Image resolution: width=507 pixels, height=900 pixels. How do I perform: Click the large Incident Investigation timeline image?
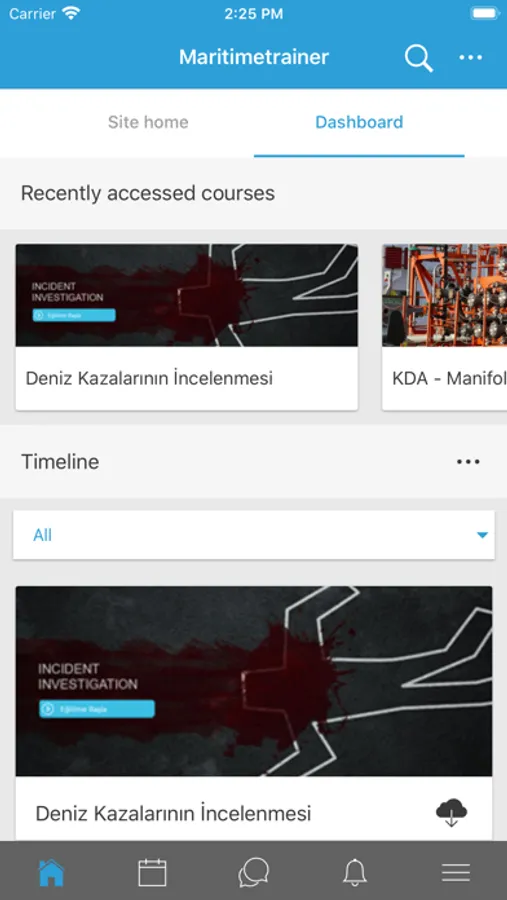click(254, 681)
